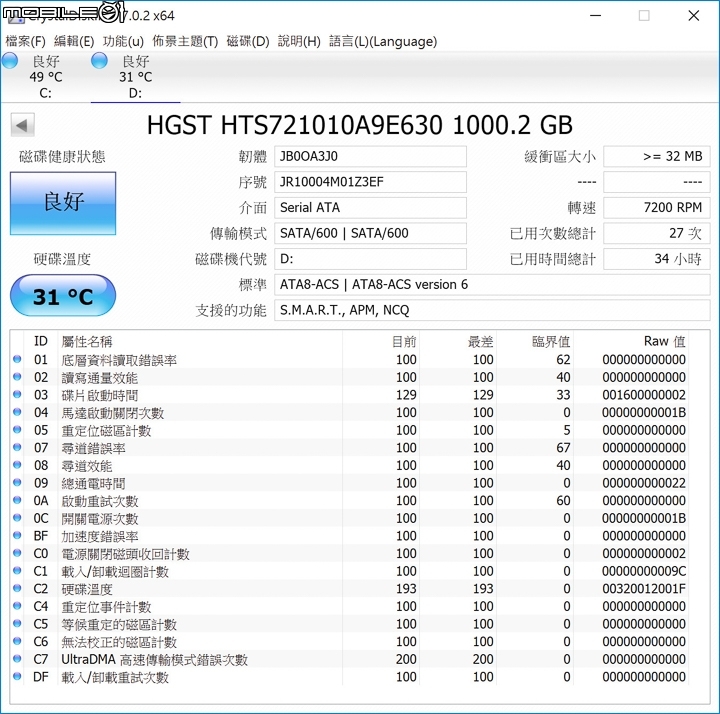Image resolution: width=720 pixels, height=714 pixels.
Task: Click status dot for attribute 01
Action: coord(17,359)
